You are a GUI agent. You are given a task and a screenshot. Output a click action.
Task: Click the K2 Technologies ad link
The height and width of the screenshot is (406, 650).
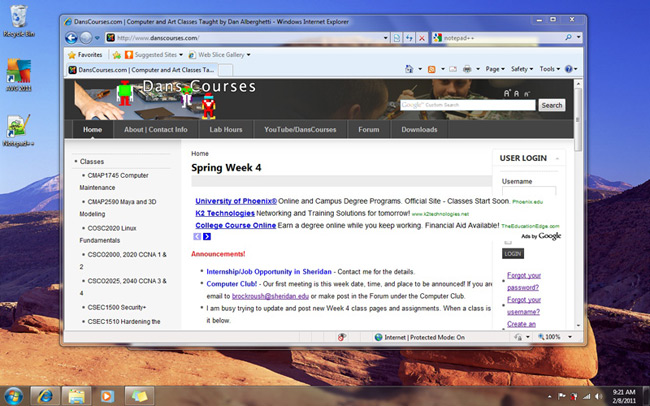(x=225, y=213)
